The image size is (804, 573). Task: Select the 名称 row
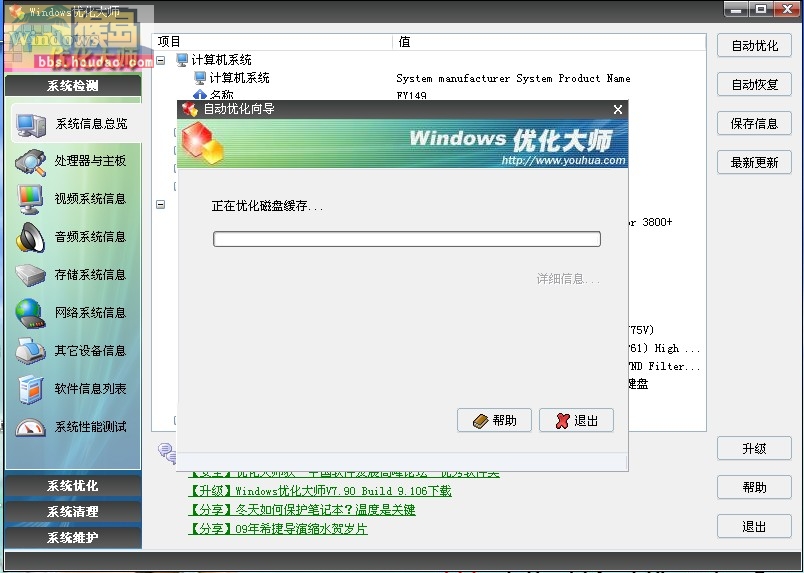(x=221, y=95)
